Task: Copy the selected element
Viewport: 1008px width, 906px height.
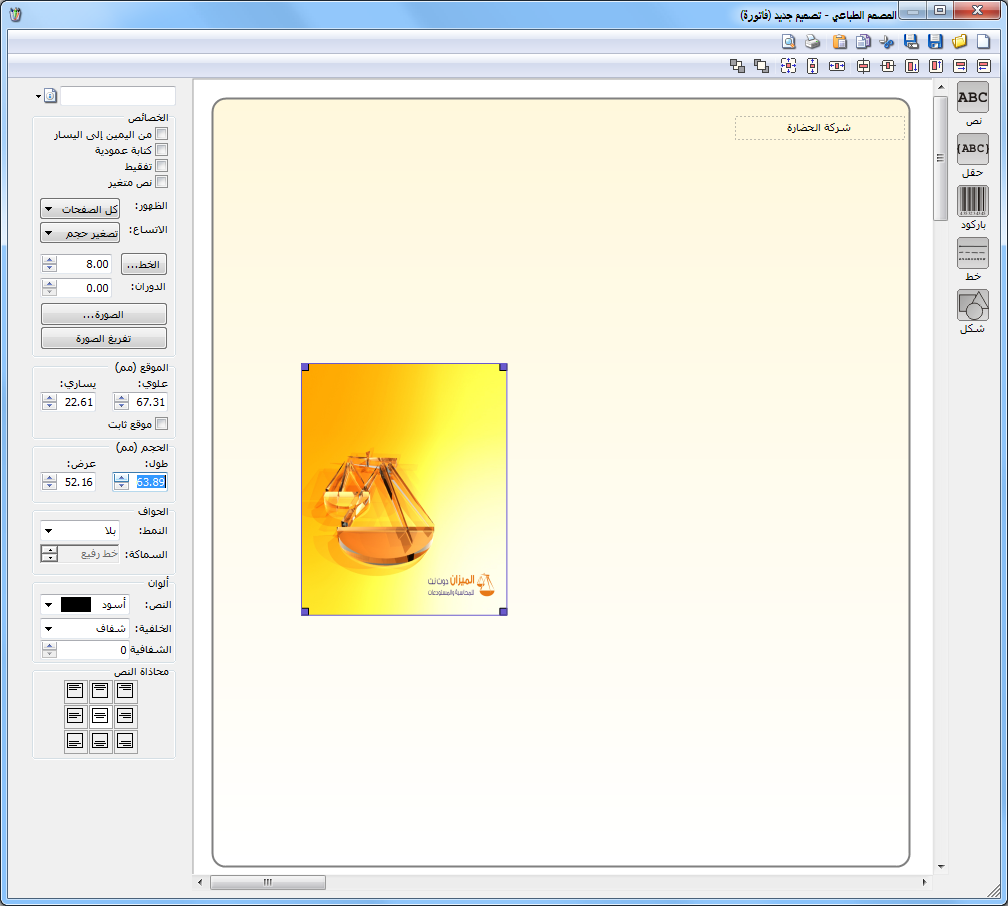Action: pyautogui.click(x=863, y=42)
